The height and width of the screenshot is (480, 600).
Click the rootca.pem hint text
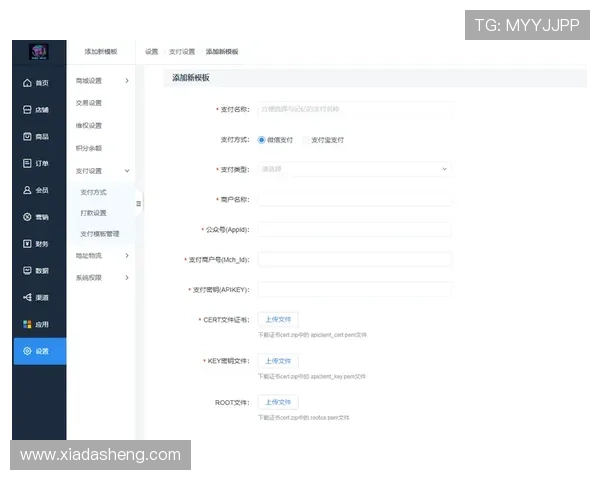pyautogui.click(x=303, y=418)
